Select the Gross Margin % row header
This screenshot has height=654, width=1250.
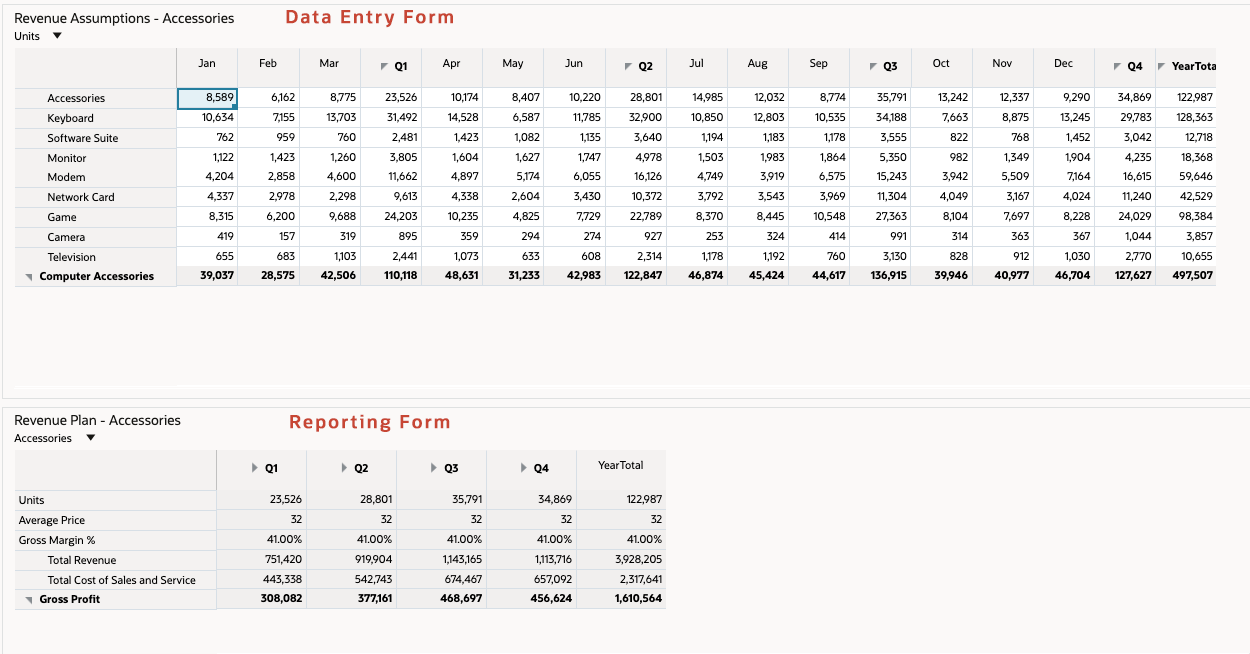click(x=115, y=540)
